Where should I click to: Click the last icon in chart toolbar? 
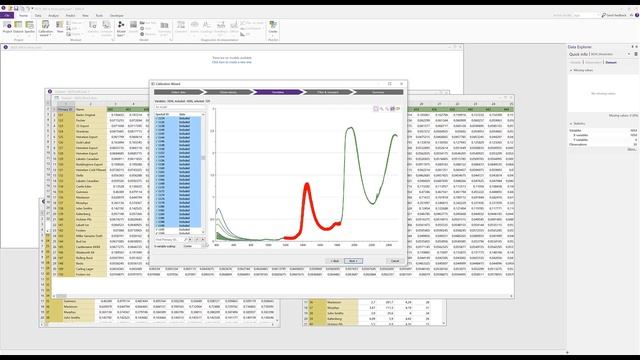coord(398,109)
